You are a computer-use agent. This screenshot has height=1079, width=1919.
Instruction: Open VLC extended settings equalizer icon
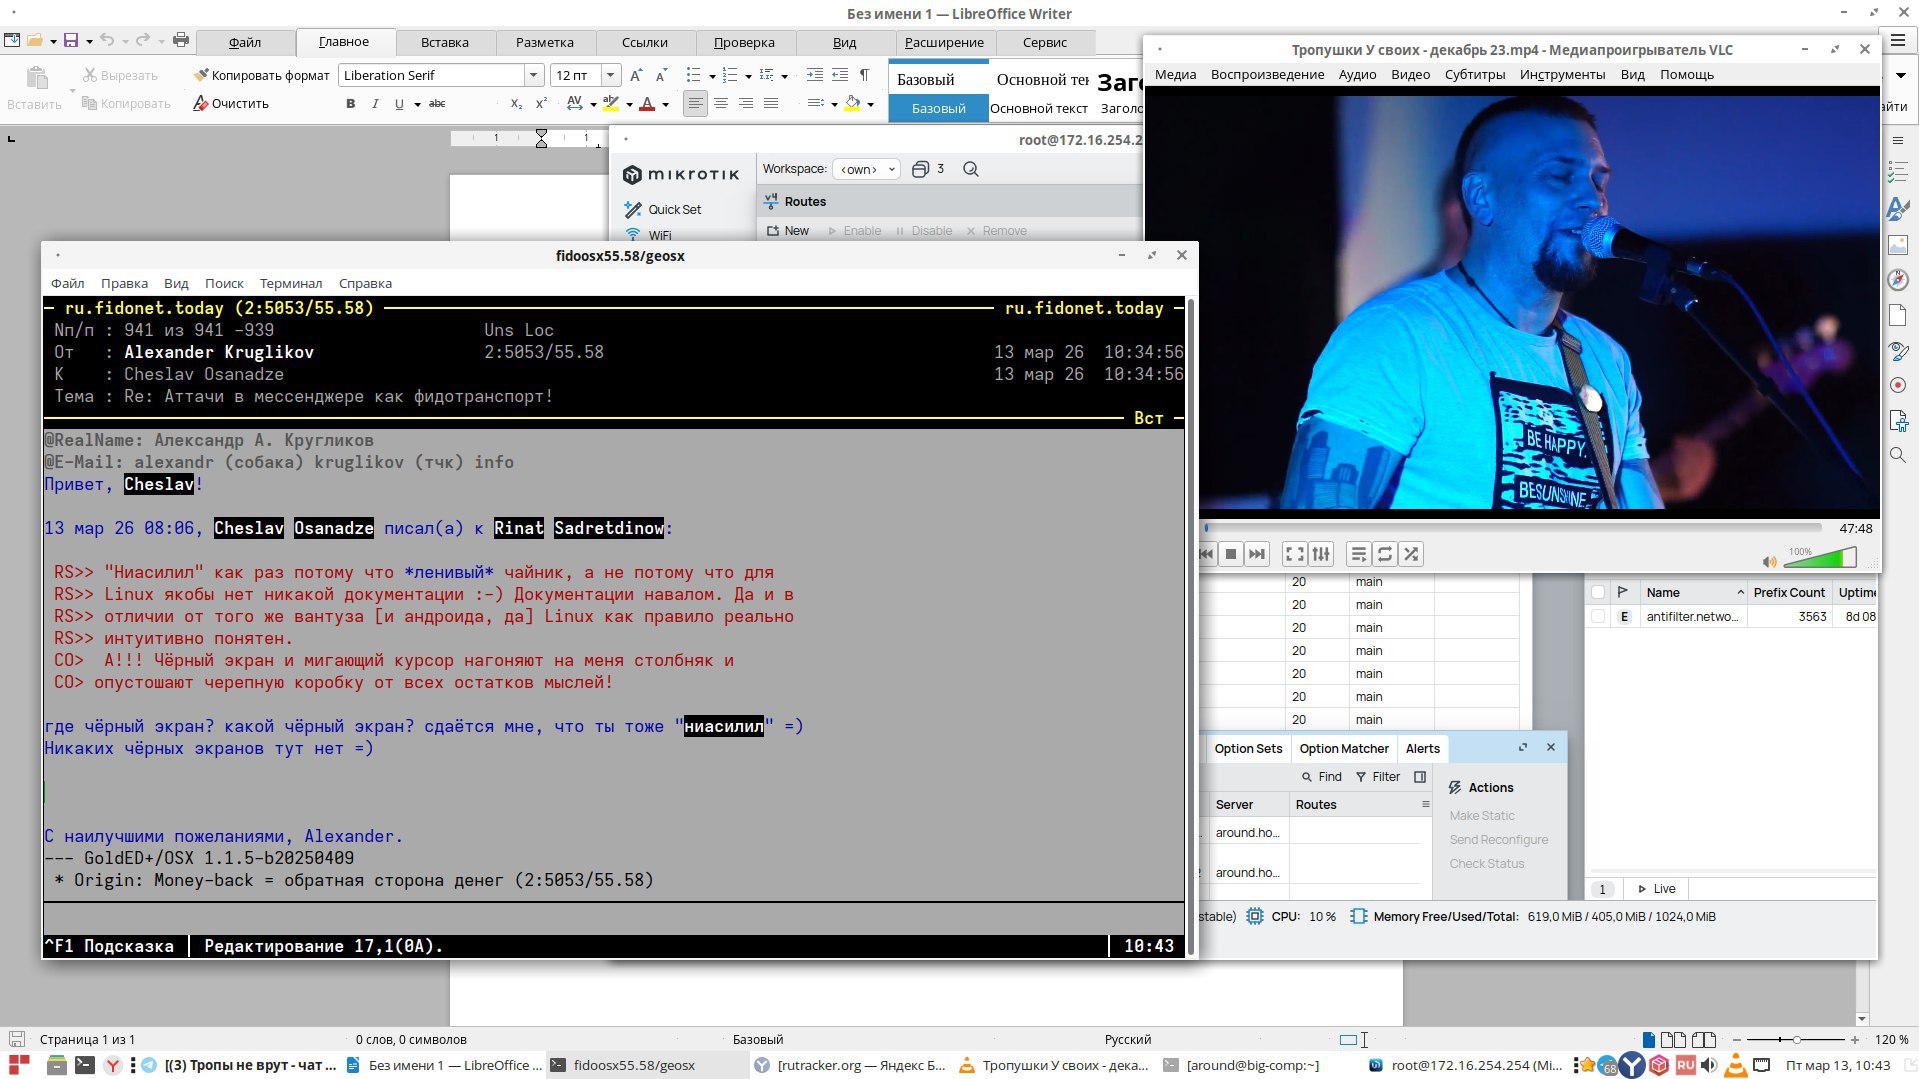click(x=1321, y=554)
